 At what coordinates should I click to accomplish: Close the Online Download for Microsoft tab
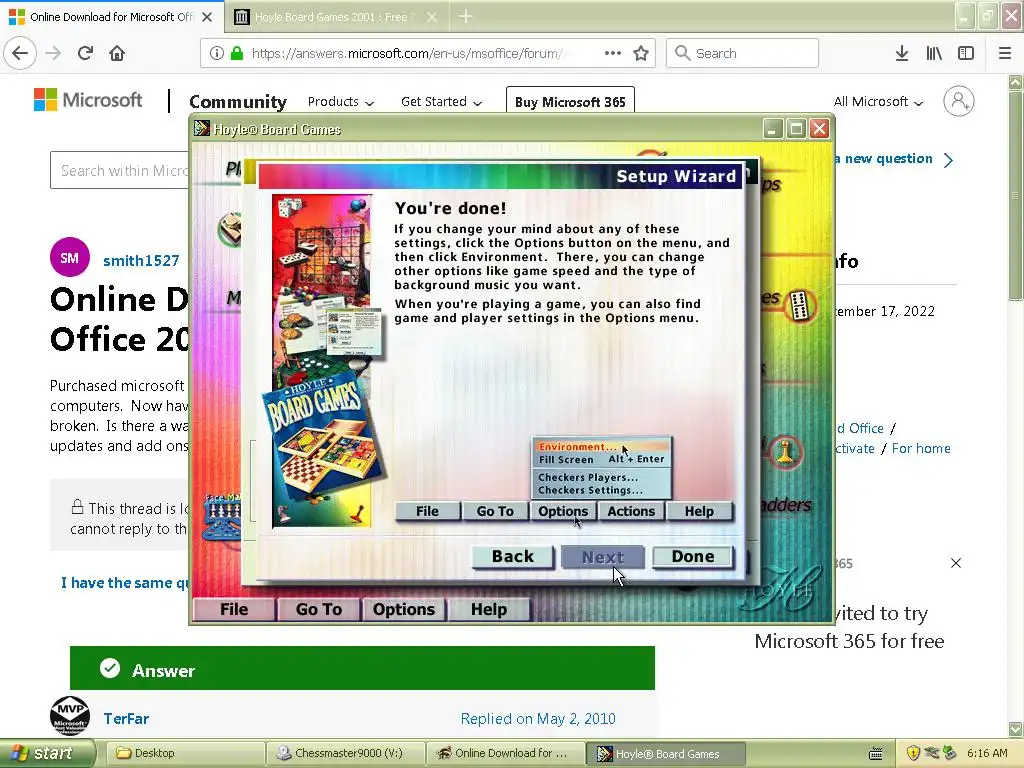tap(207, 17)
